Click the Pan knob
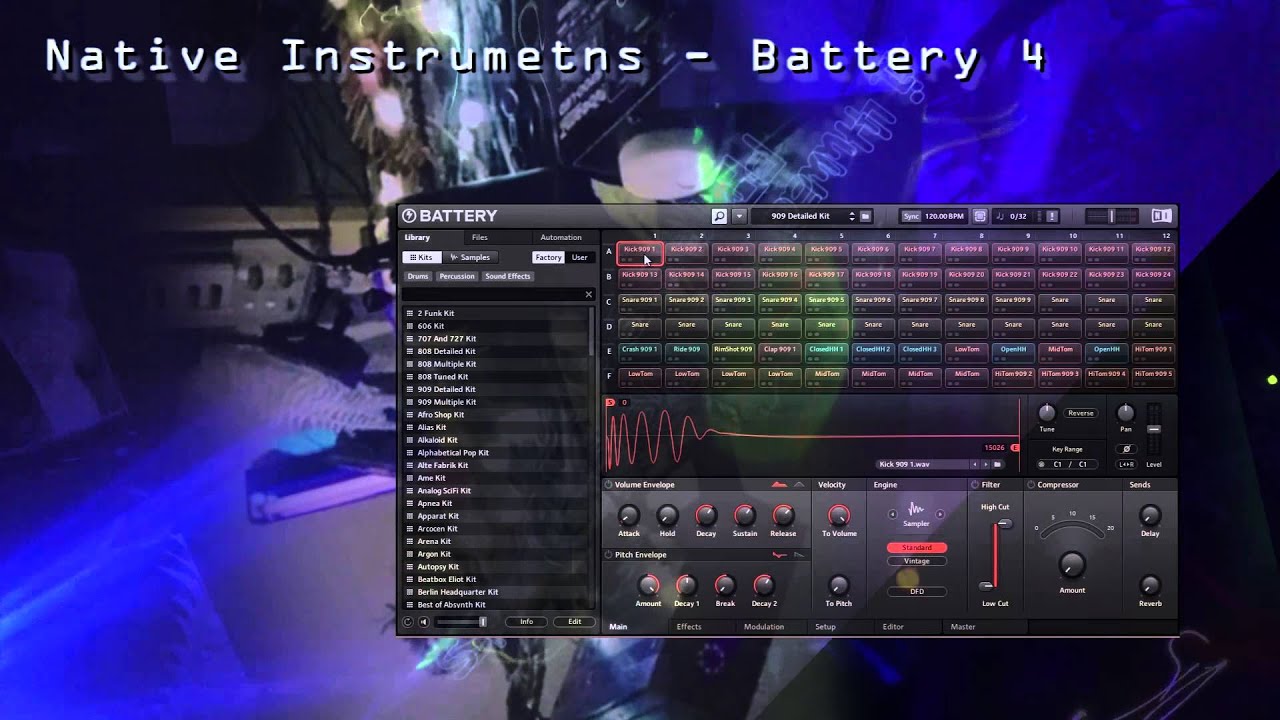 point(1125,412)
